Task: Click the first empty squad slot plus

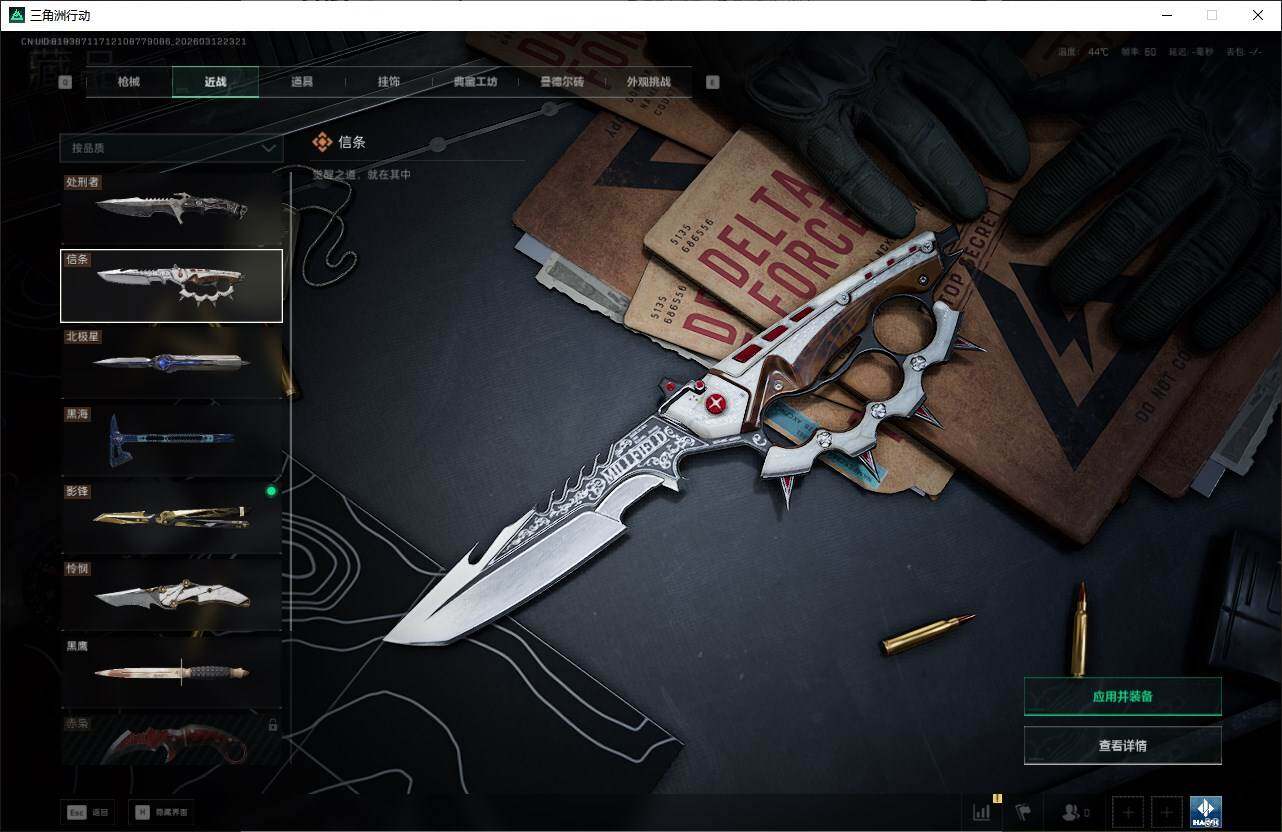Action: 1128,812
